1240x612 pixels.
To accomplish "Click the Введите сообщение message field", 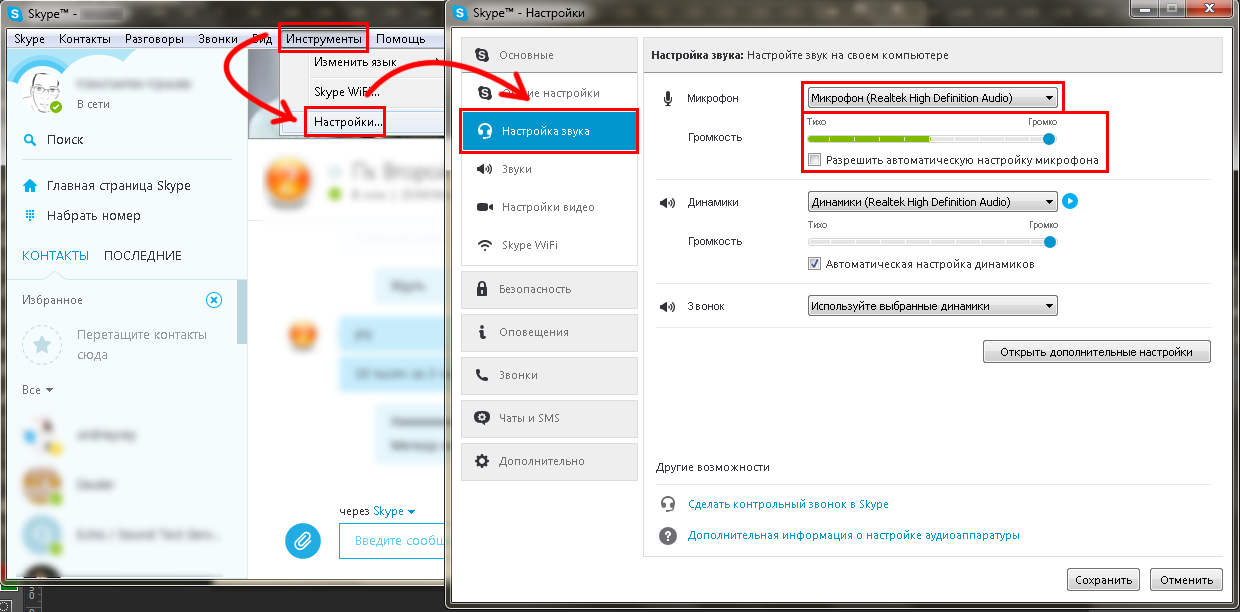I will [392, 541].
